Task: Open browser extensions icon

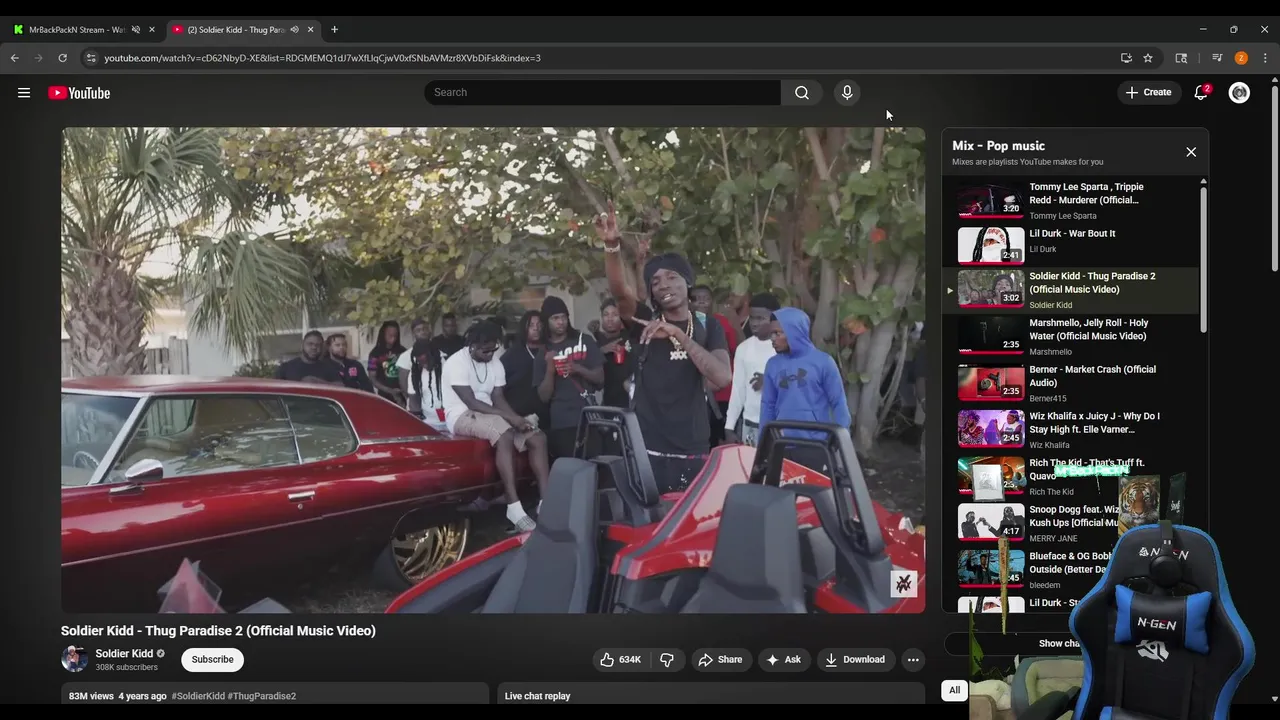Action: pos(1181,58)
